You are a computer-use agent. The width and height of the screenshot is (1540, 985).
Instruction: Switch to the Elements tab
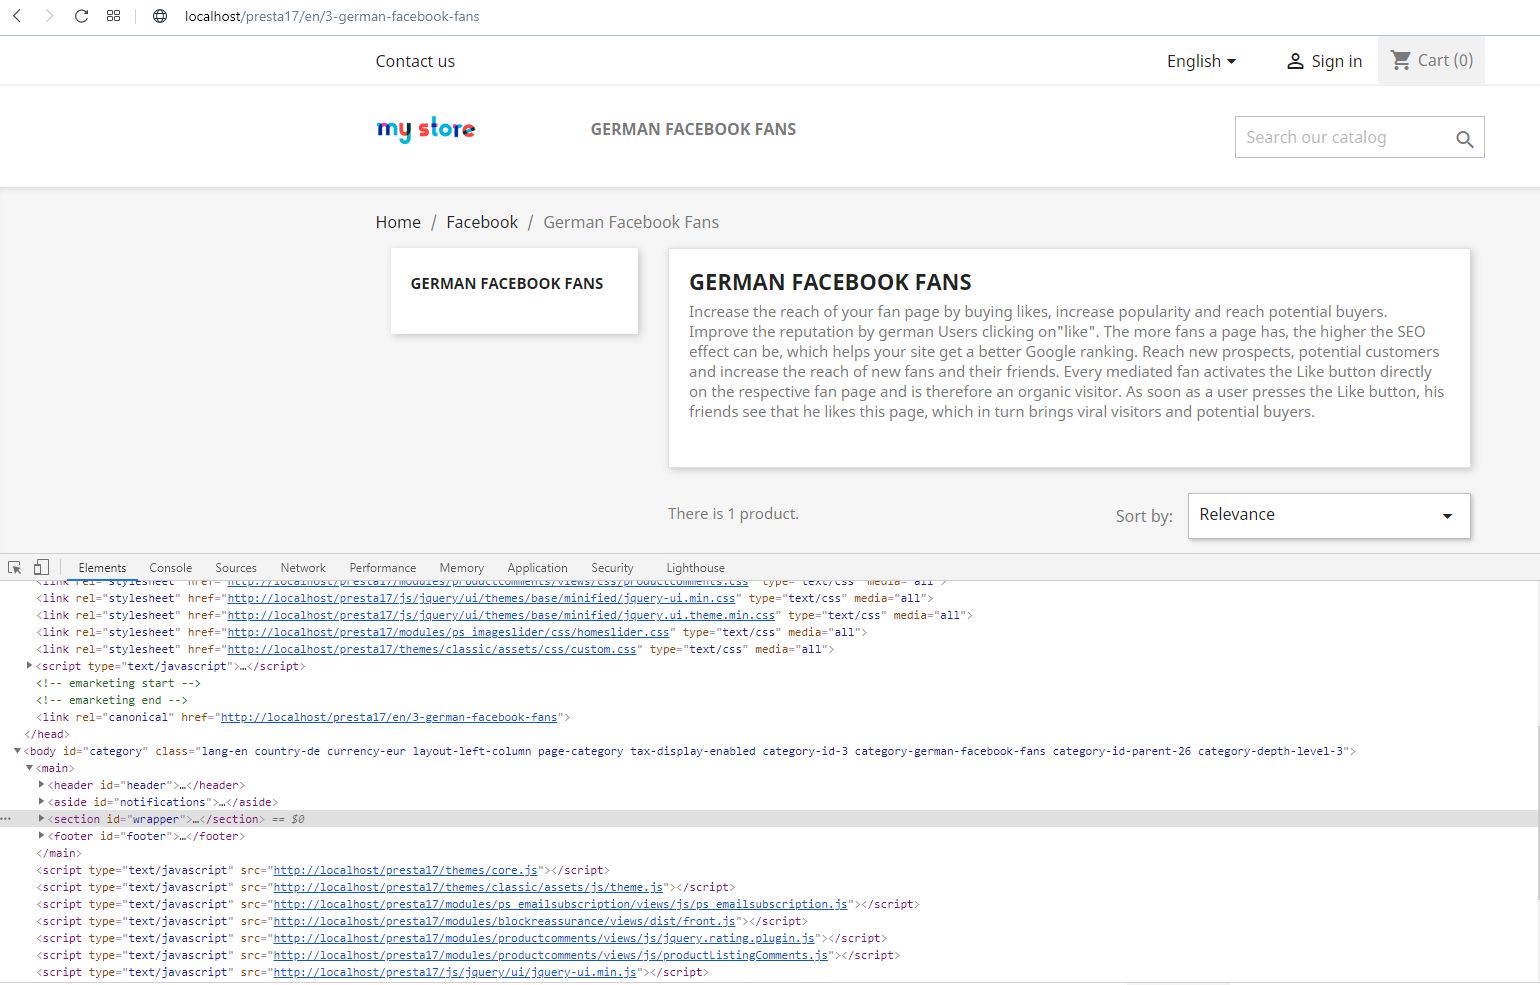[x=102, y=567]
